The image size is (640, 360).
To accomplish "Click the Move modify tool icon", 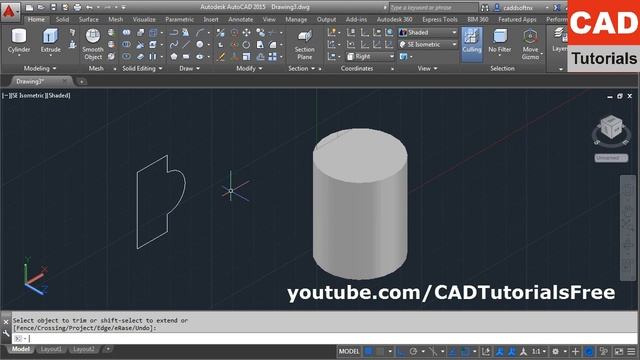I will 247,32.
